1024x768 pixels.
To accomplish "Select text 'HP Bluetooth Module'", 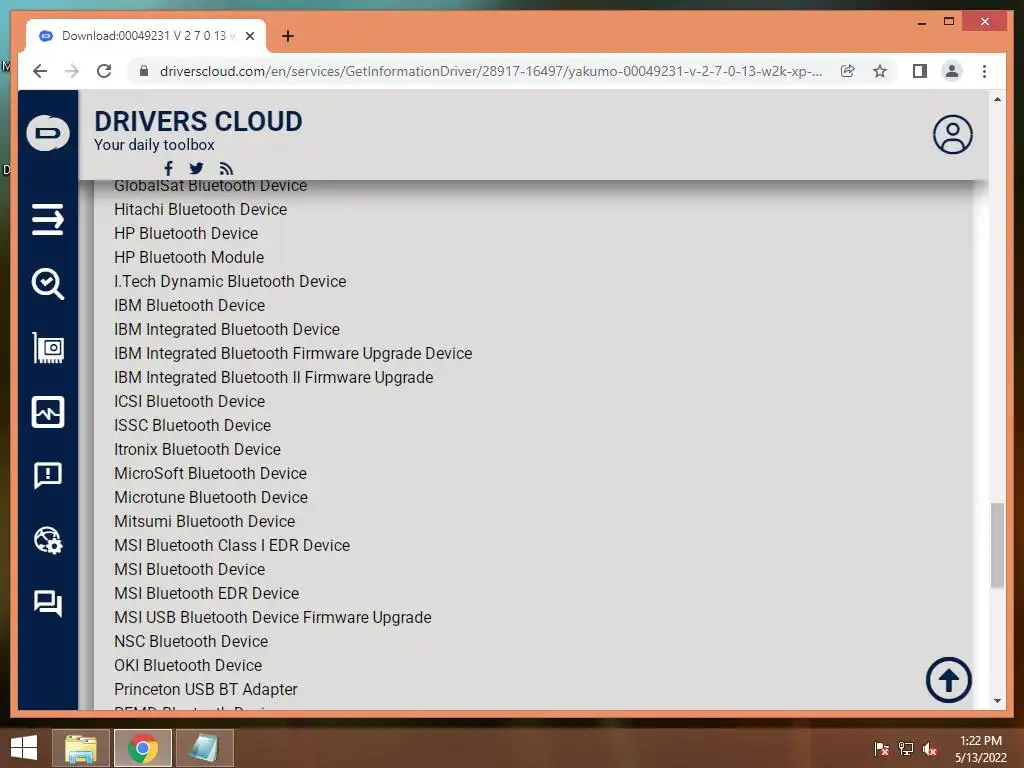I will pos(189,257).
